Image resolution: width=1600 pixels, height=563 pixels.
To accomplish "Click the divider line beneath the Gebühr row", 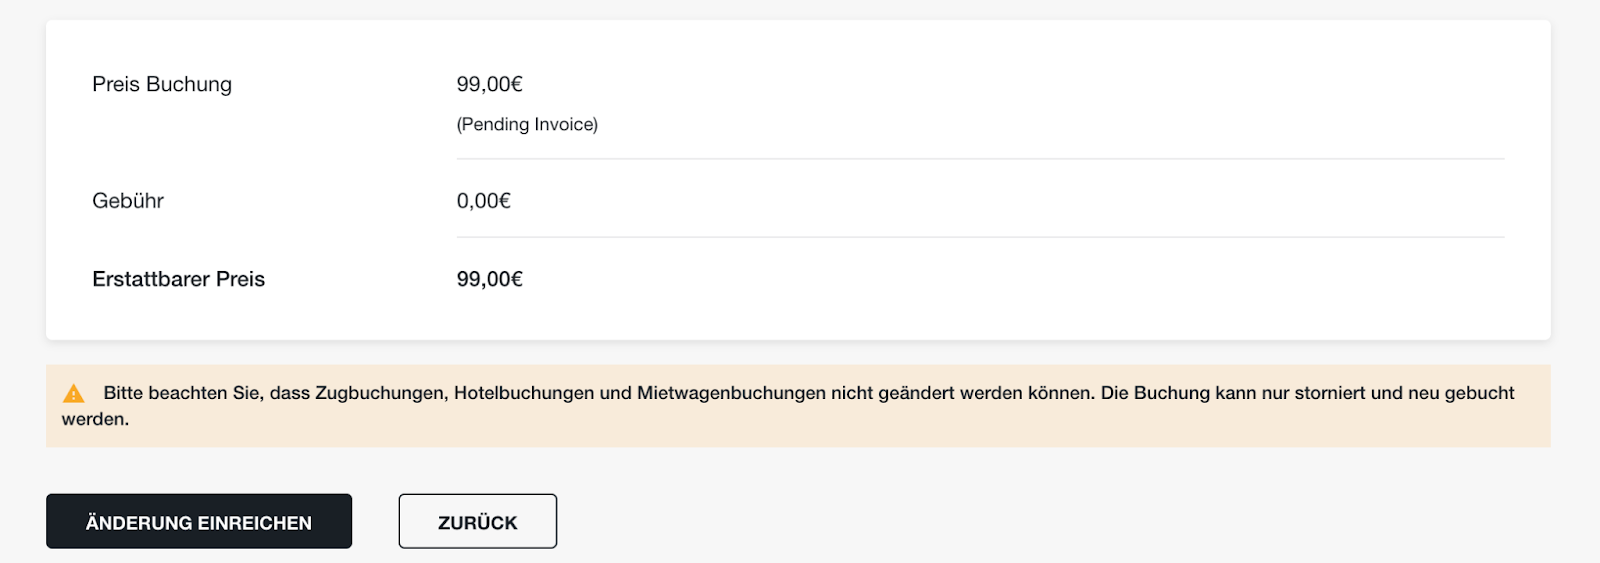I will tap(980, 237).
